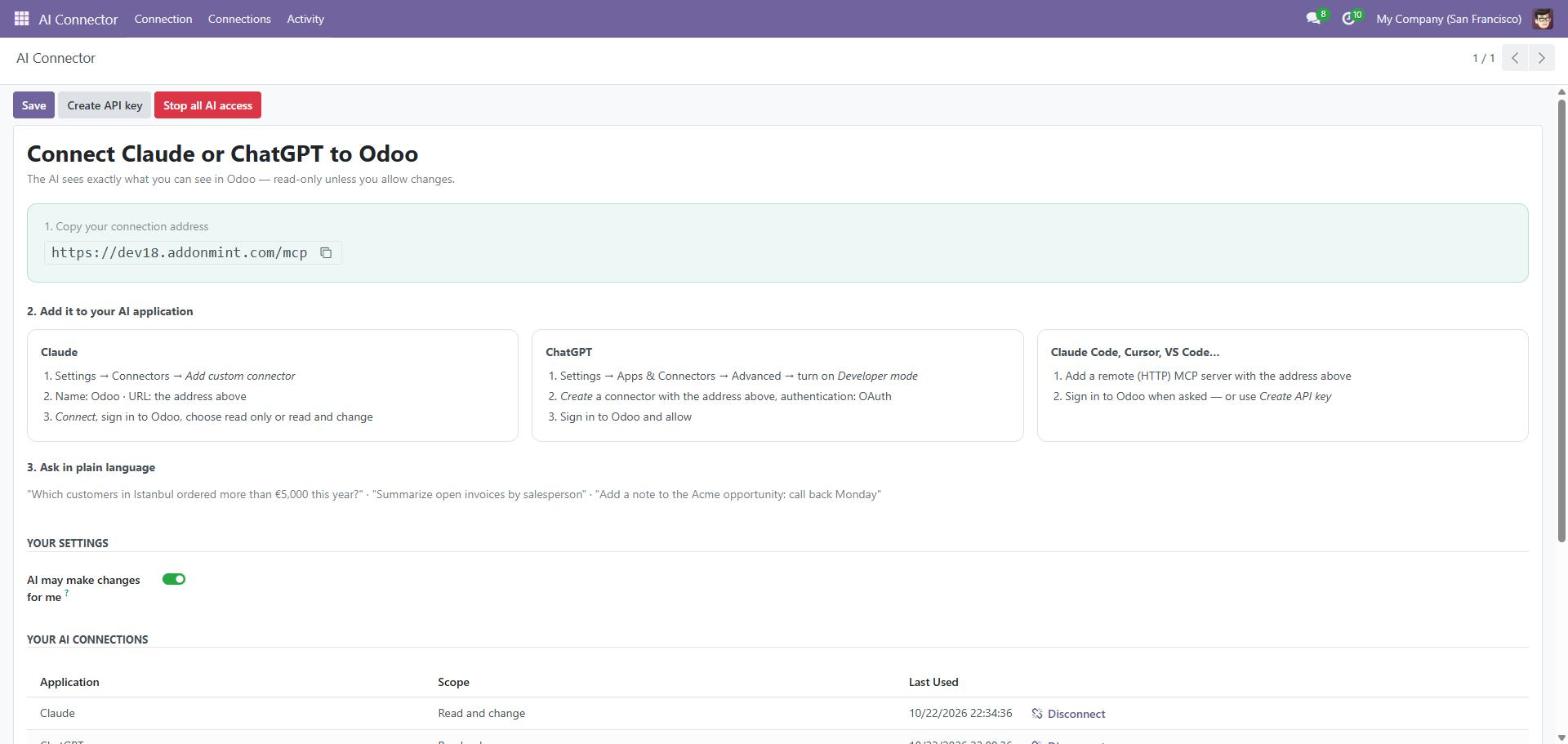
Task: Click the Scope column header
Action: click(x=453, y=682)
